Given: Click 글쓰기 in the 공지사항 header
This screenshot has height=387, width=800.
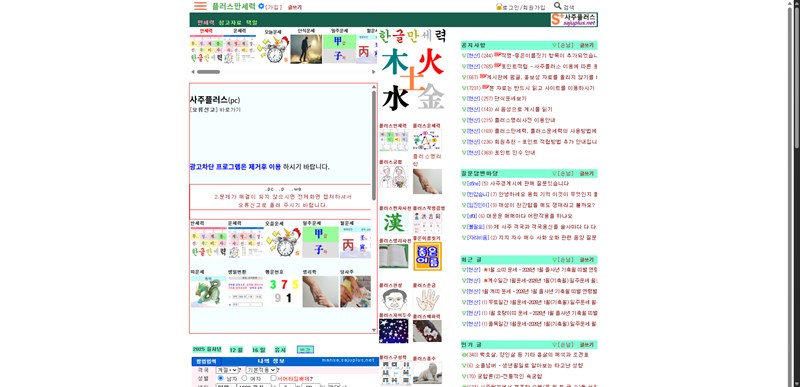Looking at the screenshot, I should click(588, 45).
